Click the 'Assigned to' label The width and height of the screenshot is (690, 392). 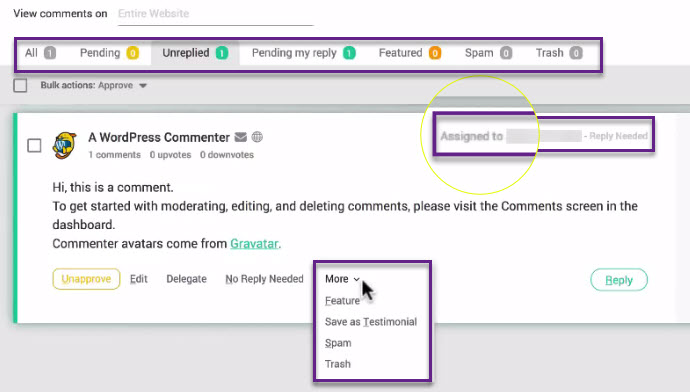coord(472,136)
